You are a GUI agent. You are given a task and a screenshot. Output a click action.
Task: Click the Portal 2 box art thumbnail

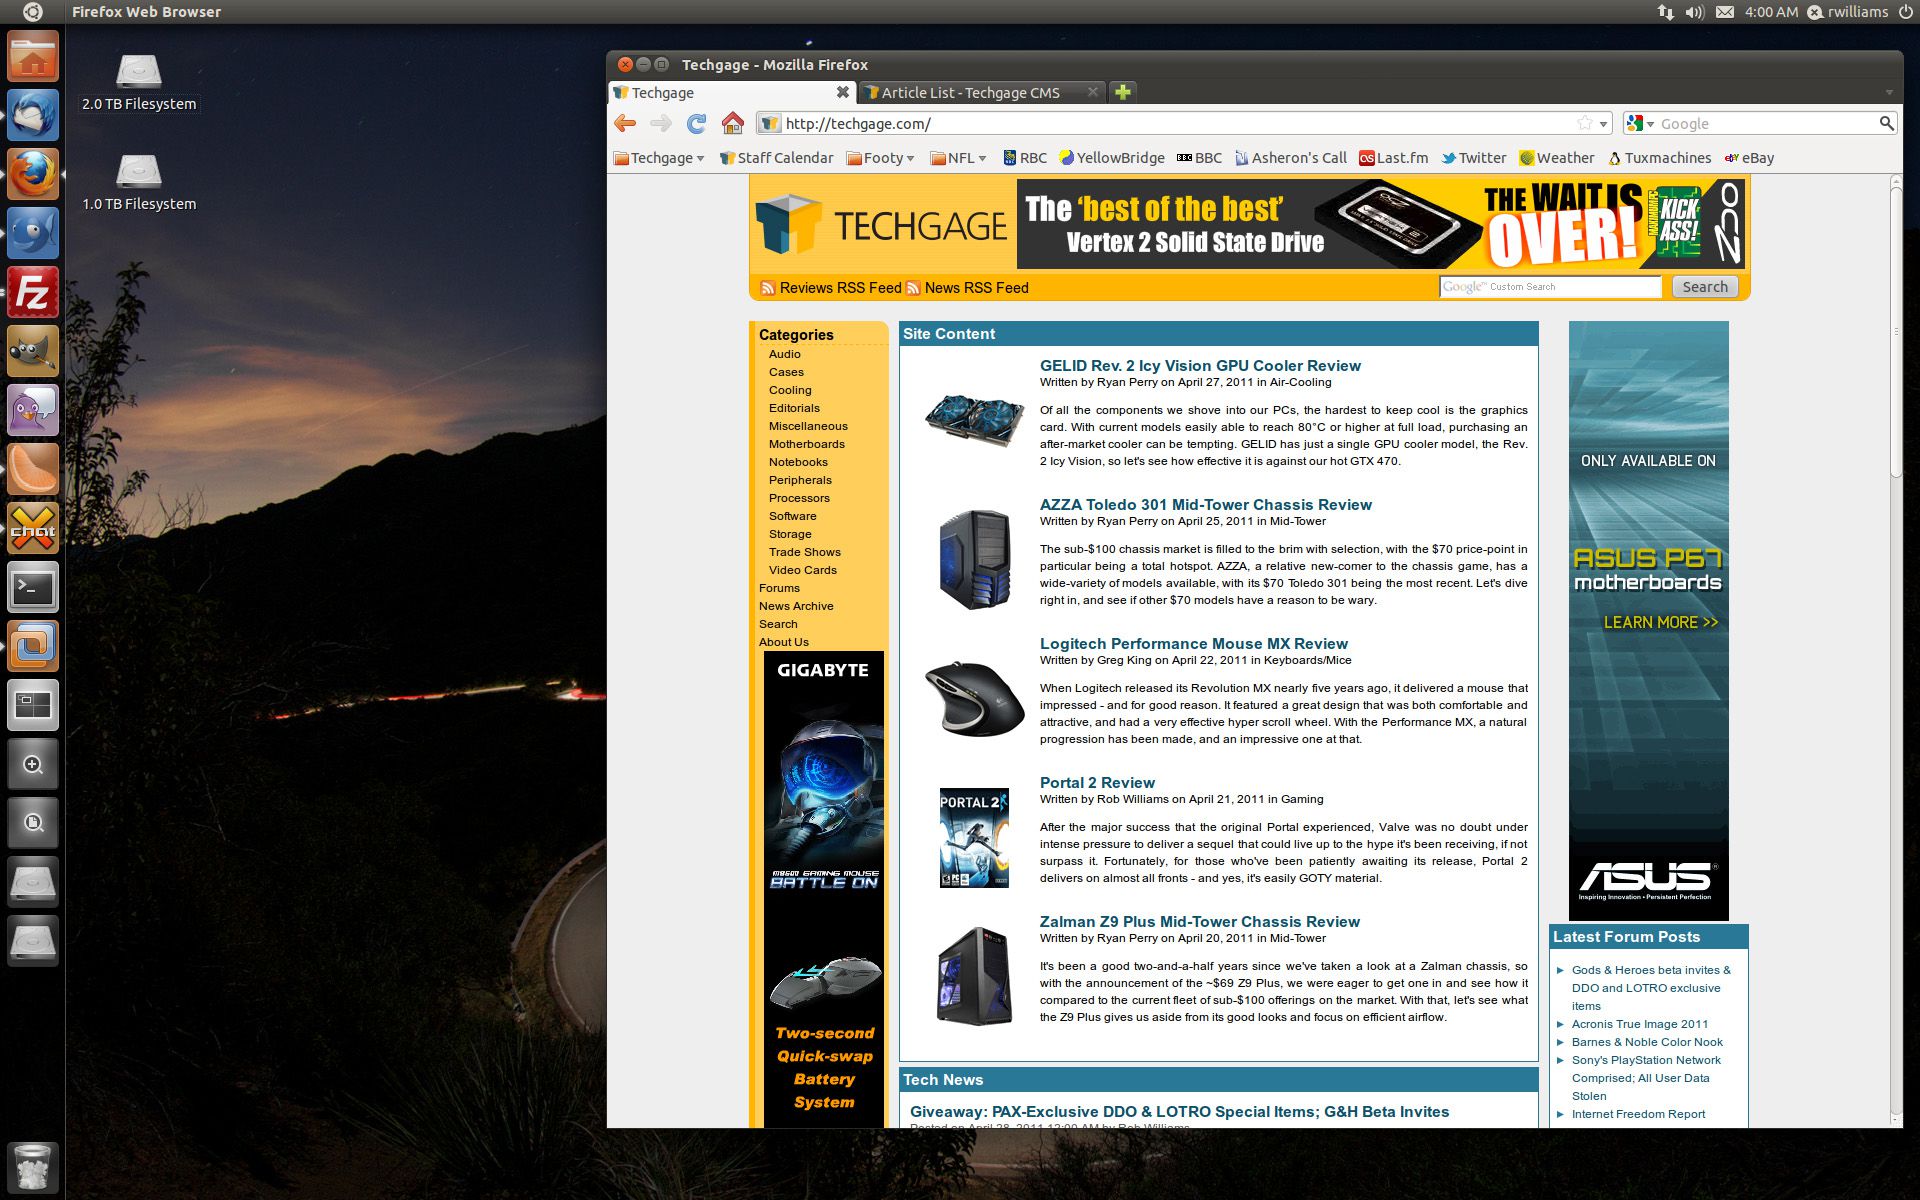click(x=974, y=838)
